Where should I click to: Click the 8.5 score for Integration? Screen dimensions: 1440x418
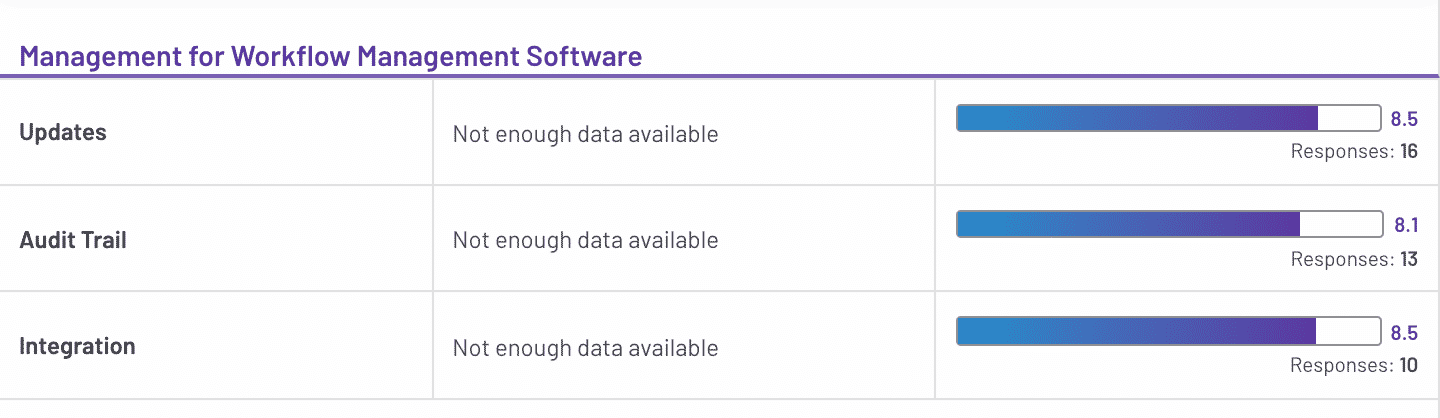pyautogui.click(x=1404, y=332)
